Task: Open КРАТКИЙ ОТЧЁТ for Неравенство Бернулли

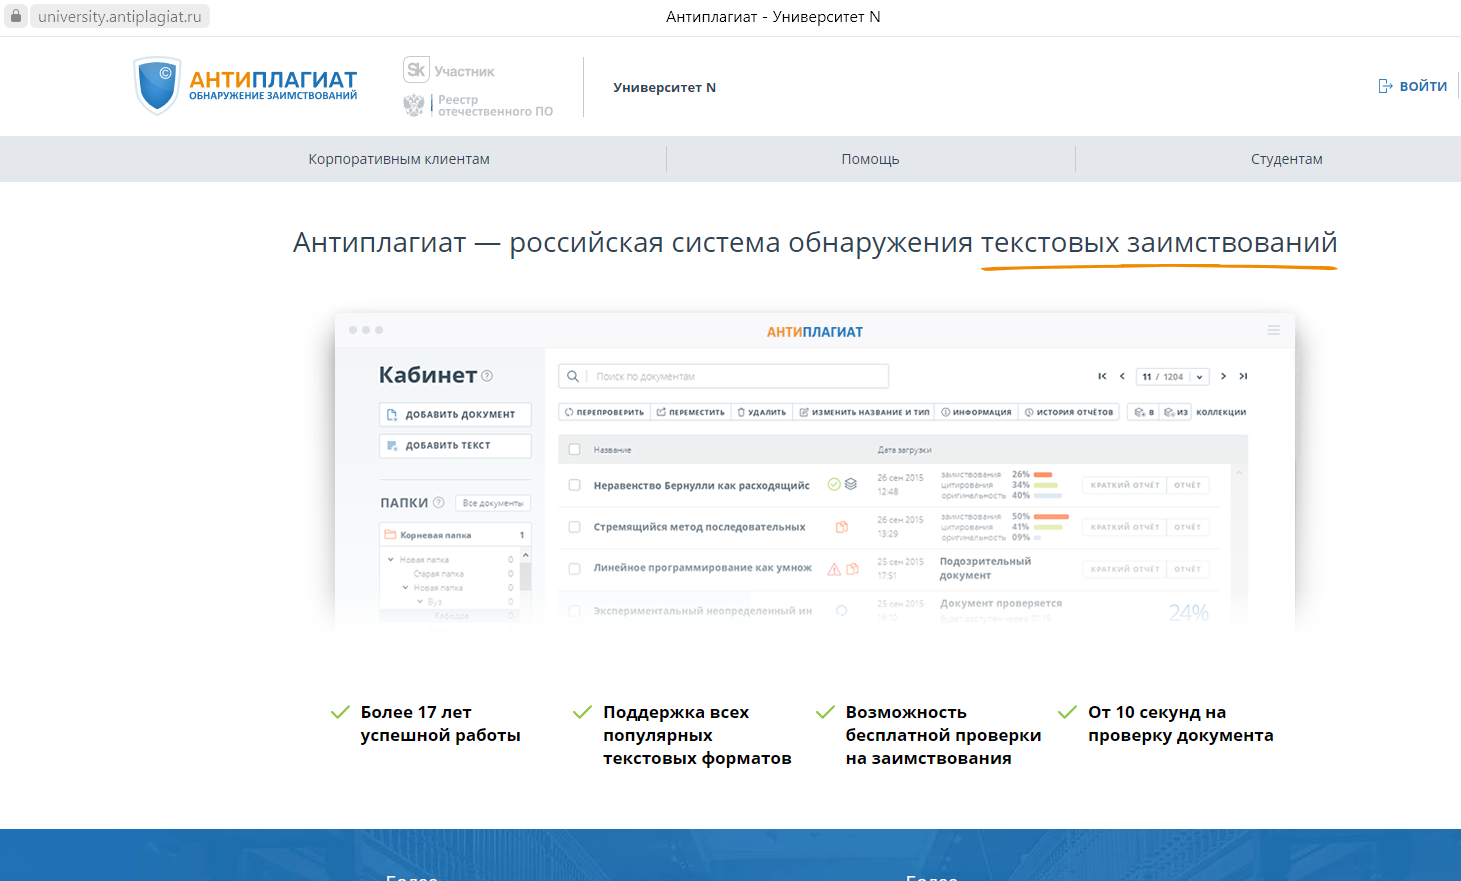Action: (x=1125, y=485)
